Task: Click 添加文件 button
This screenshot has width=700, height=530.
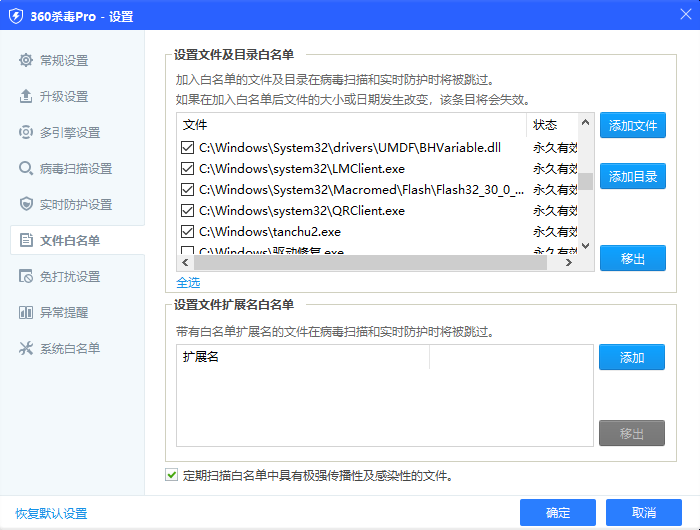Action: click(x=633, y=125)
